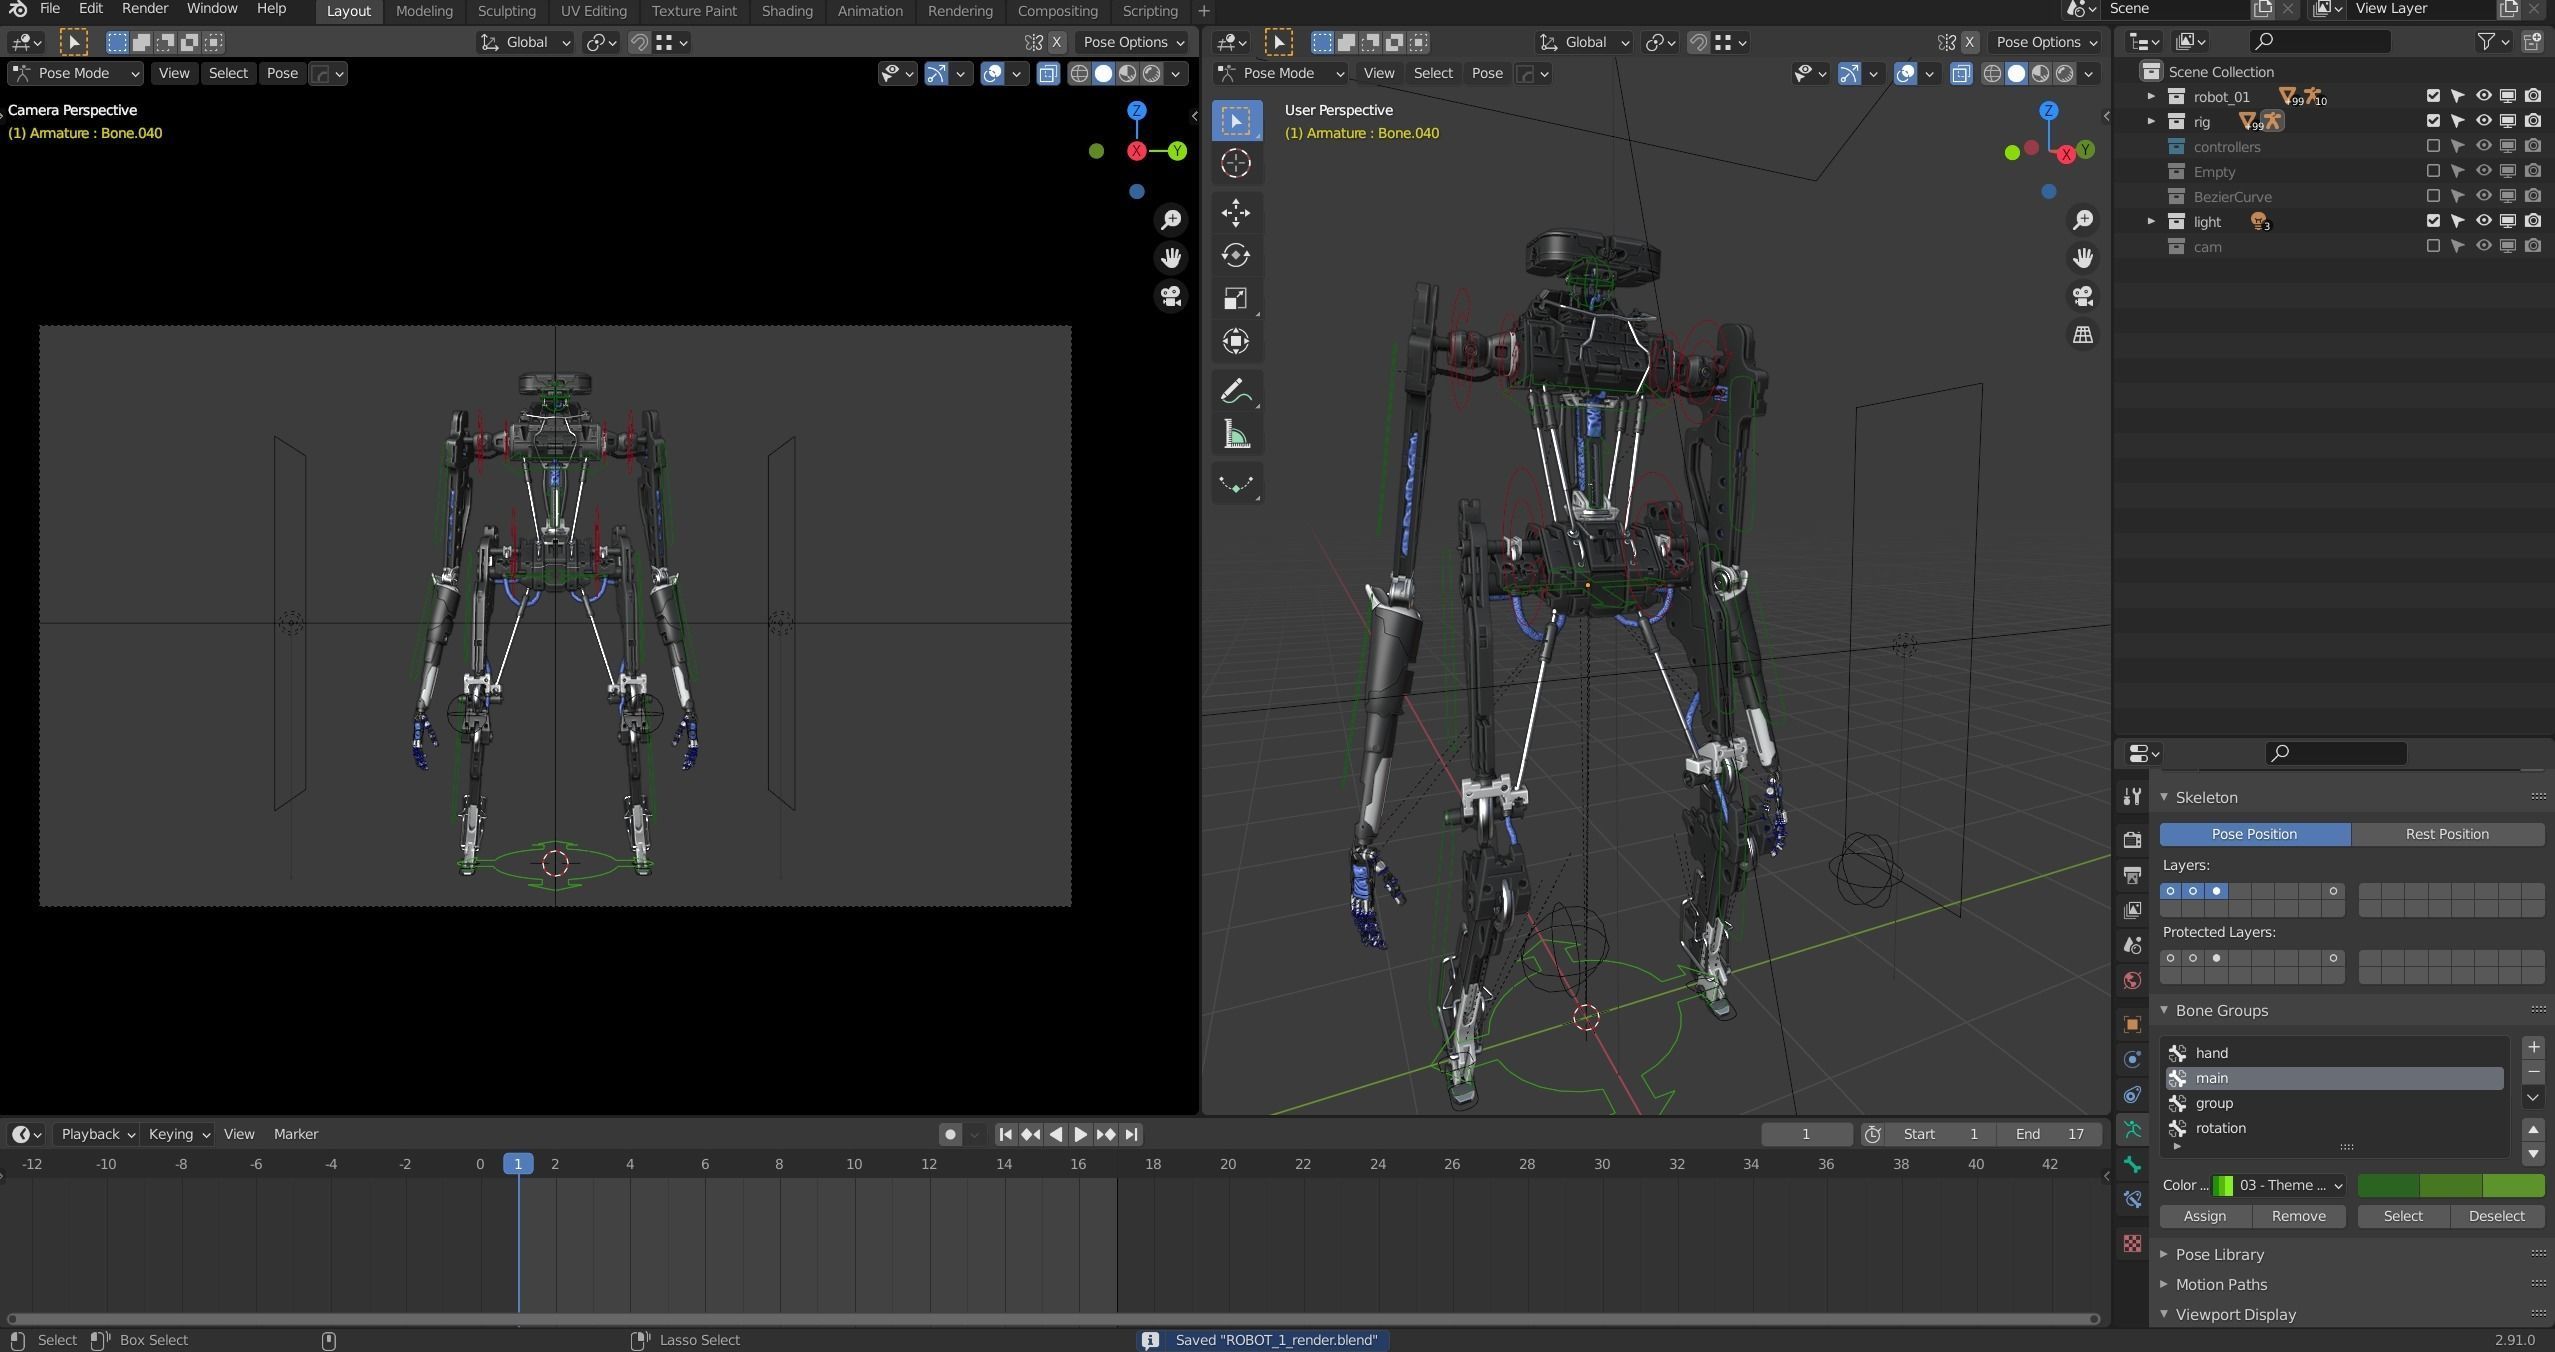Viewport: 2555px width, 1352px height.
Task: Open Pose Mode dropdown in left viewport
Action: tap(76, 73)
